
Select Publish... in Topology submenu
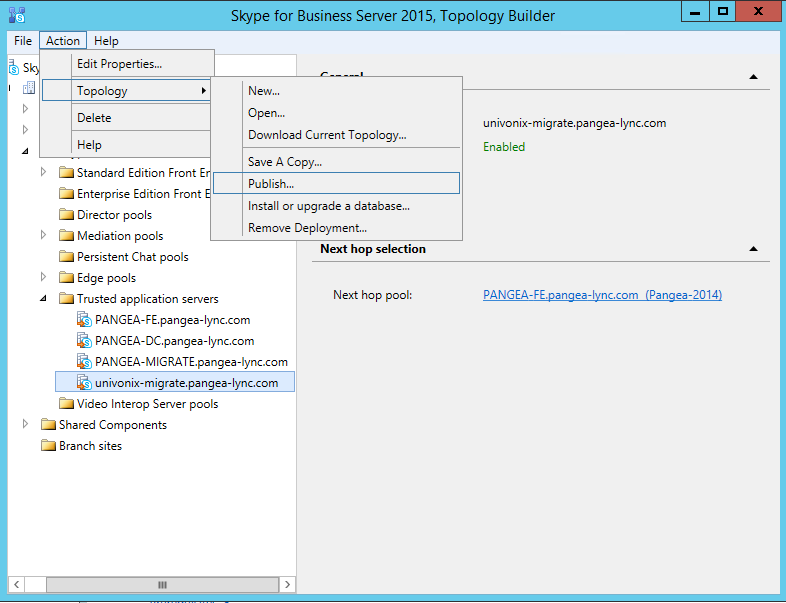(x=336, y=183)
